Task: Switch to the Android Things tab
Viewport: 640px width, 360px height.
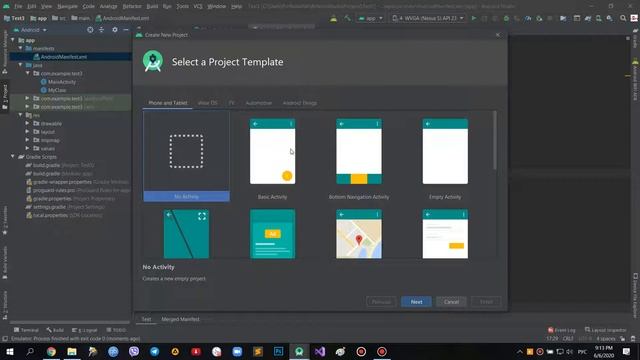Action: [300, 103]
